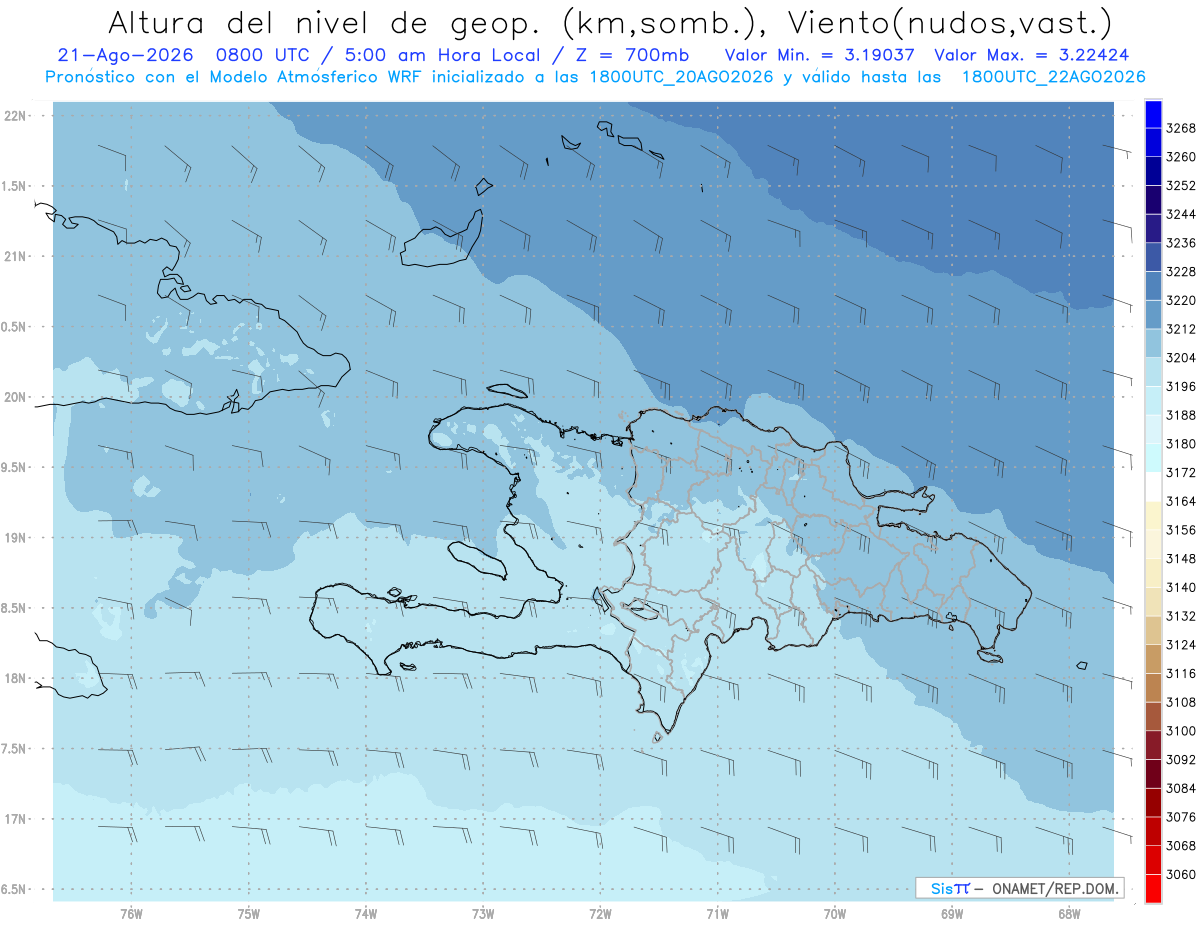Click the 'ONAMET/REP.DOM.' credit label
The height and width of the screenshot is (927, 1200).
[1055, 888]
